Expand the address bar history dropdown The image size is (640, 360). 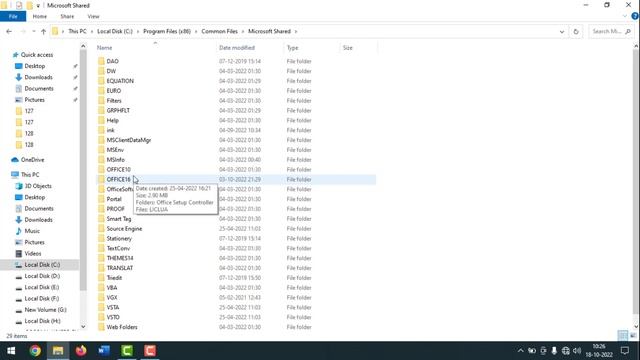pyautogui.click(x=562, y=31)
